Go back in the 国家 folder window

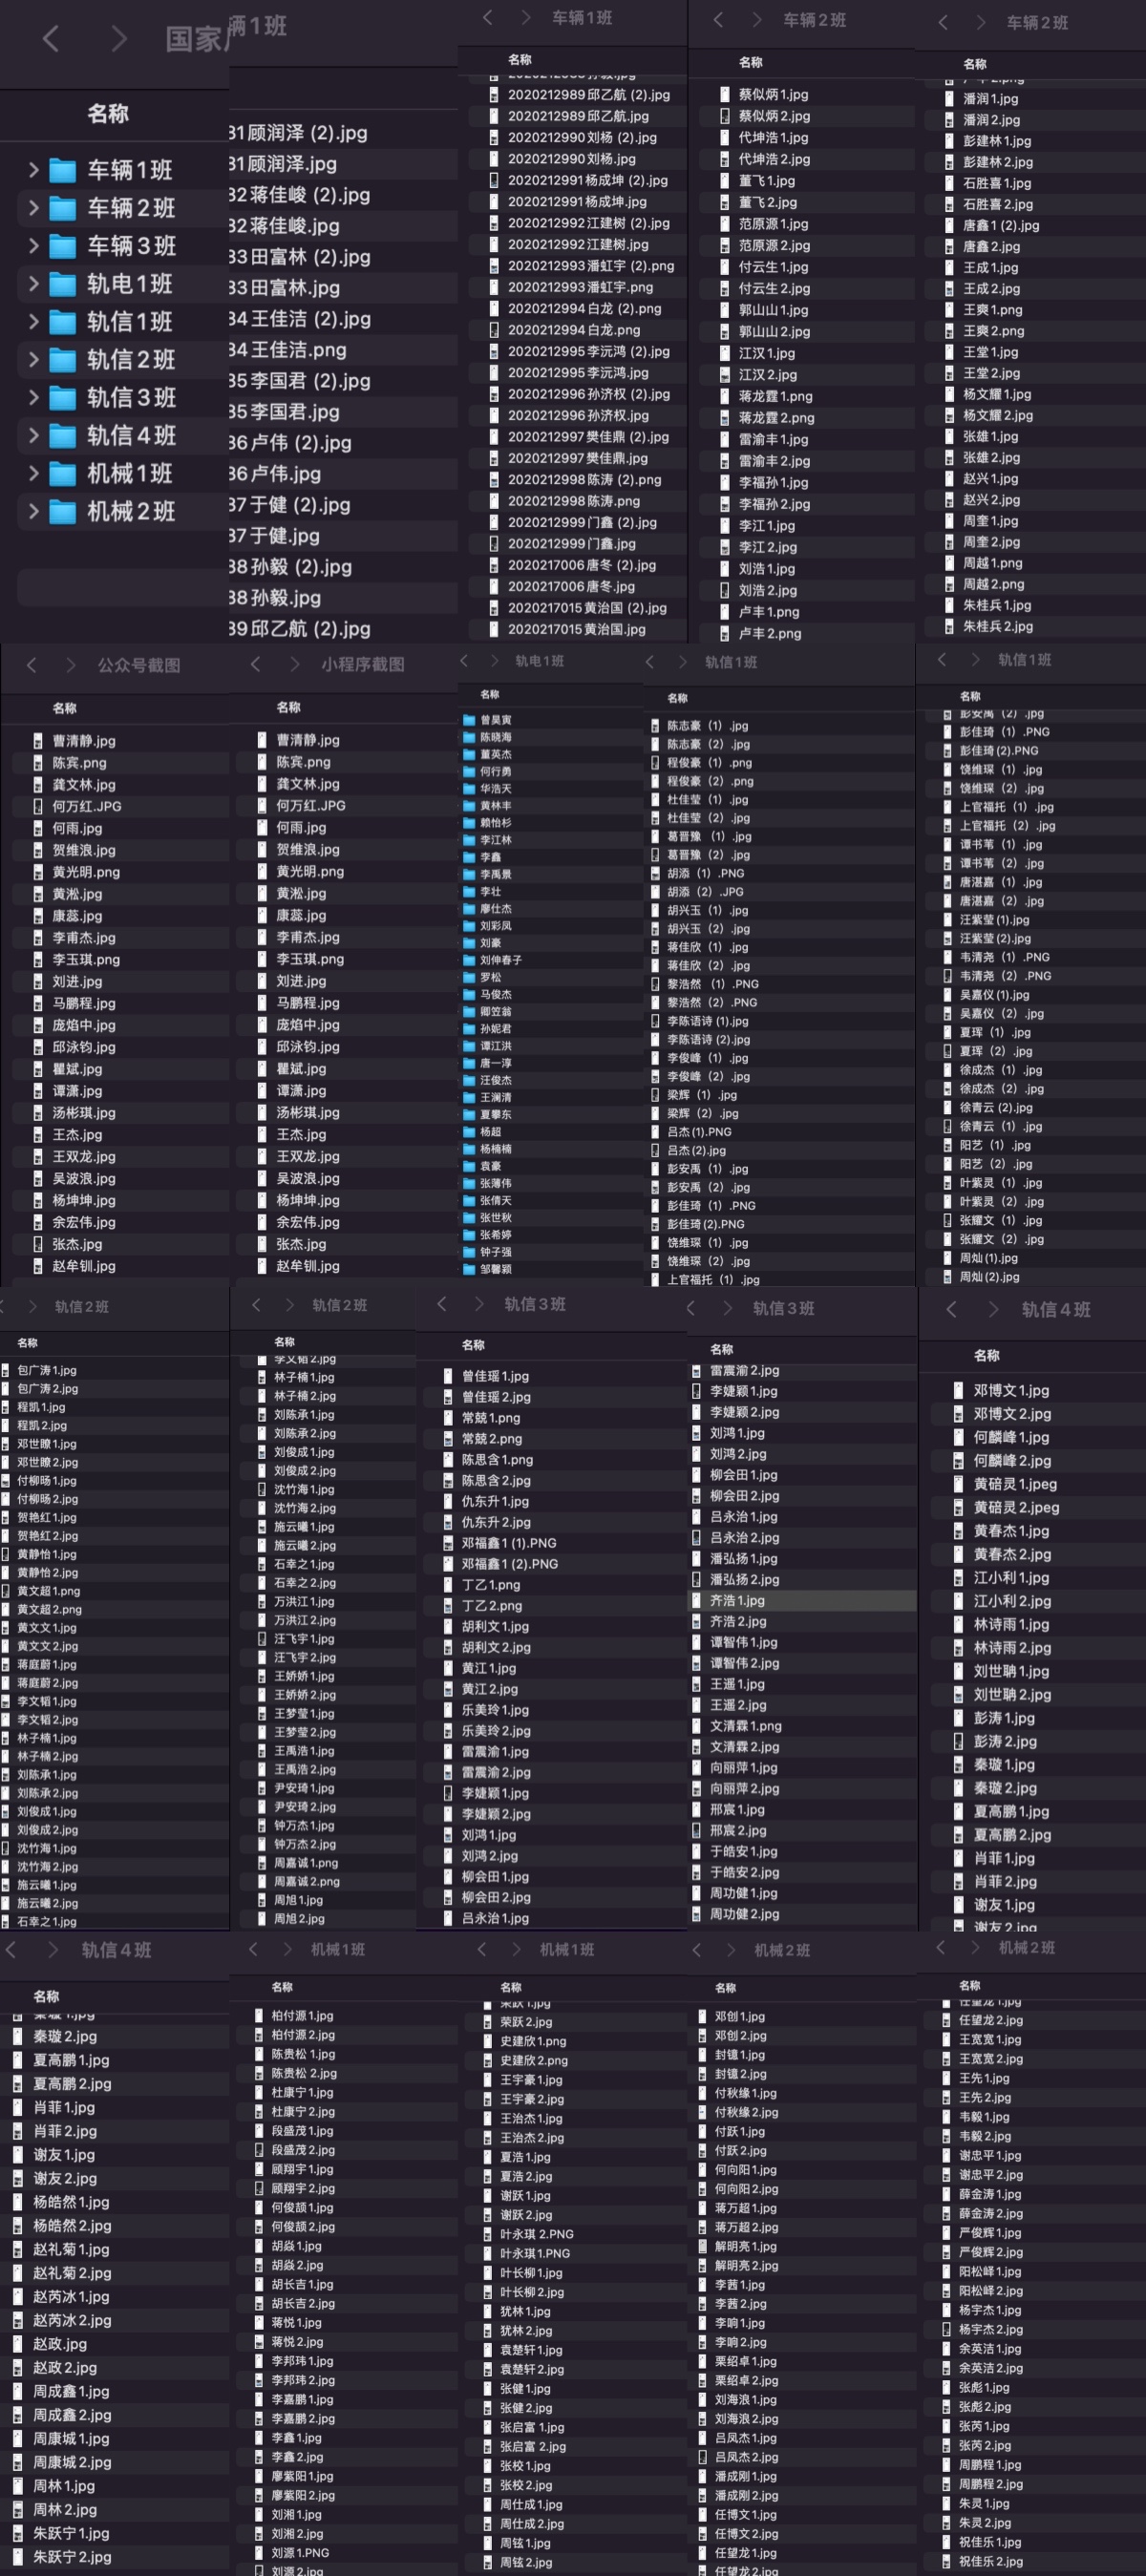tap(51, 39)
